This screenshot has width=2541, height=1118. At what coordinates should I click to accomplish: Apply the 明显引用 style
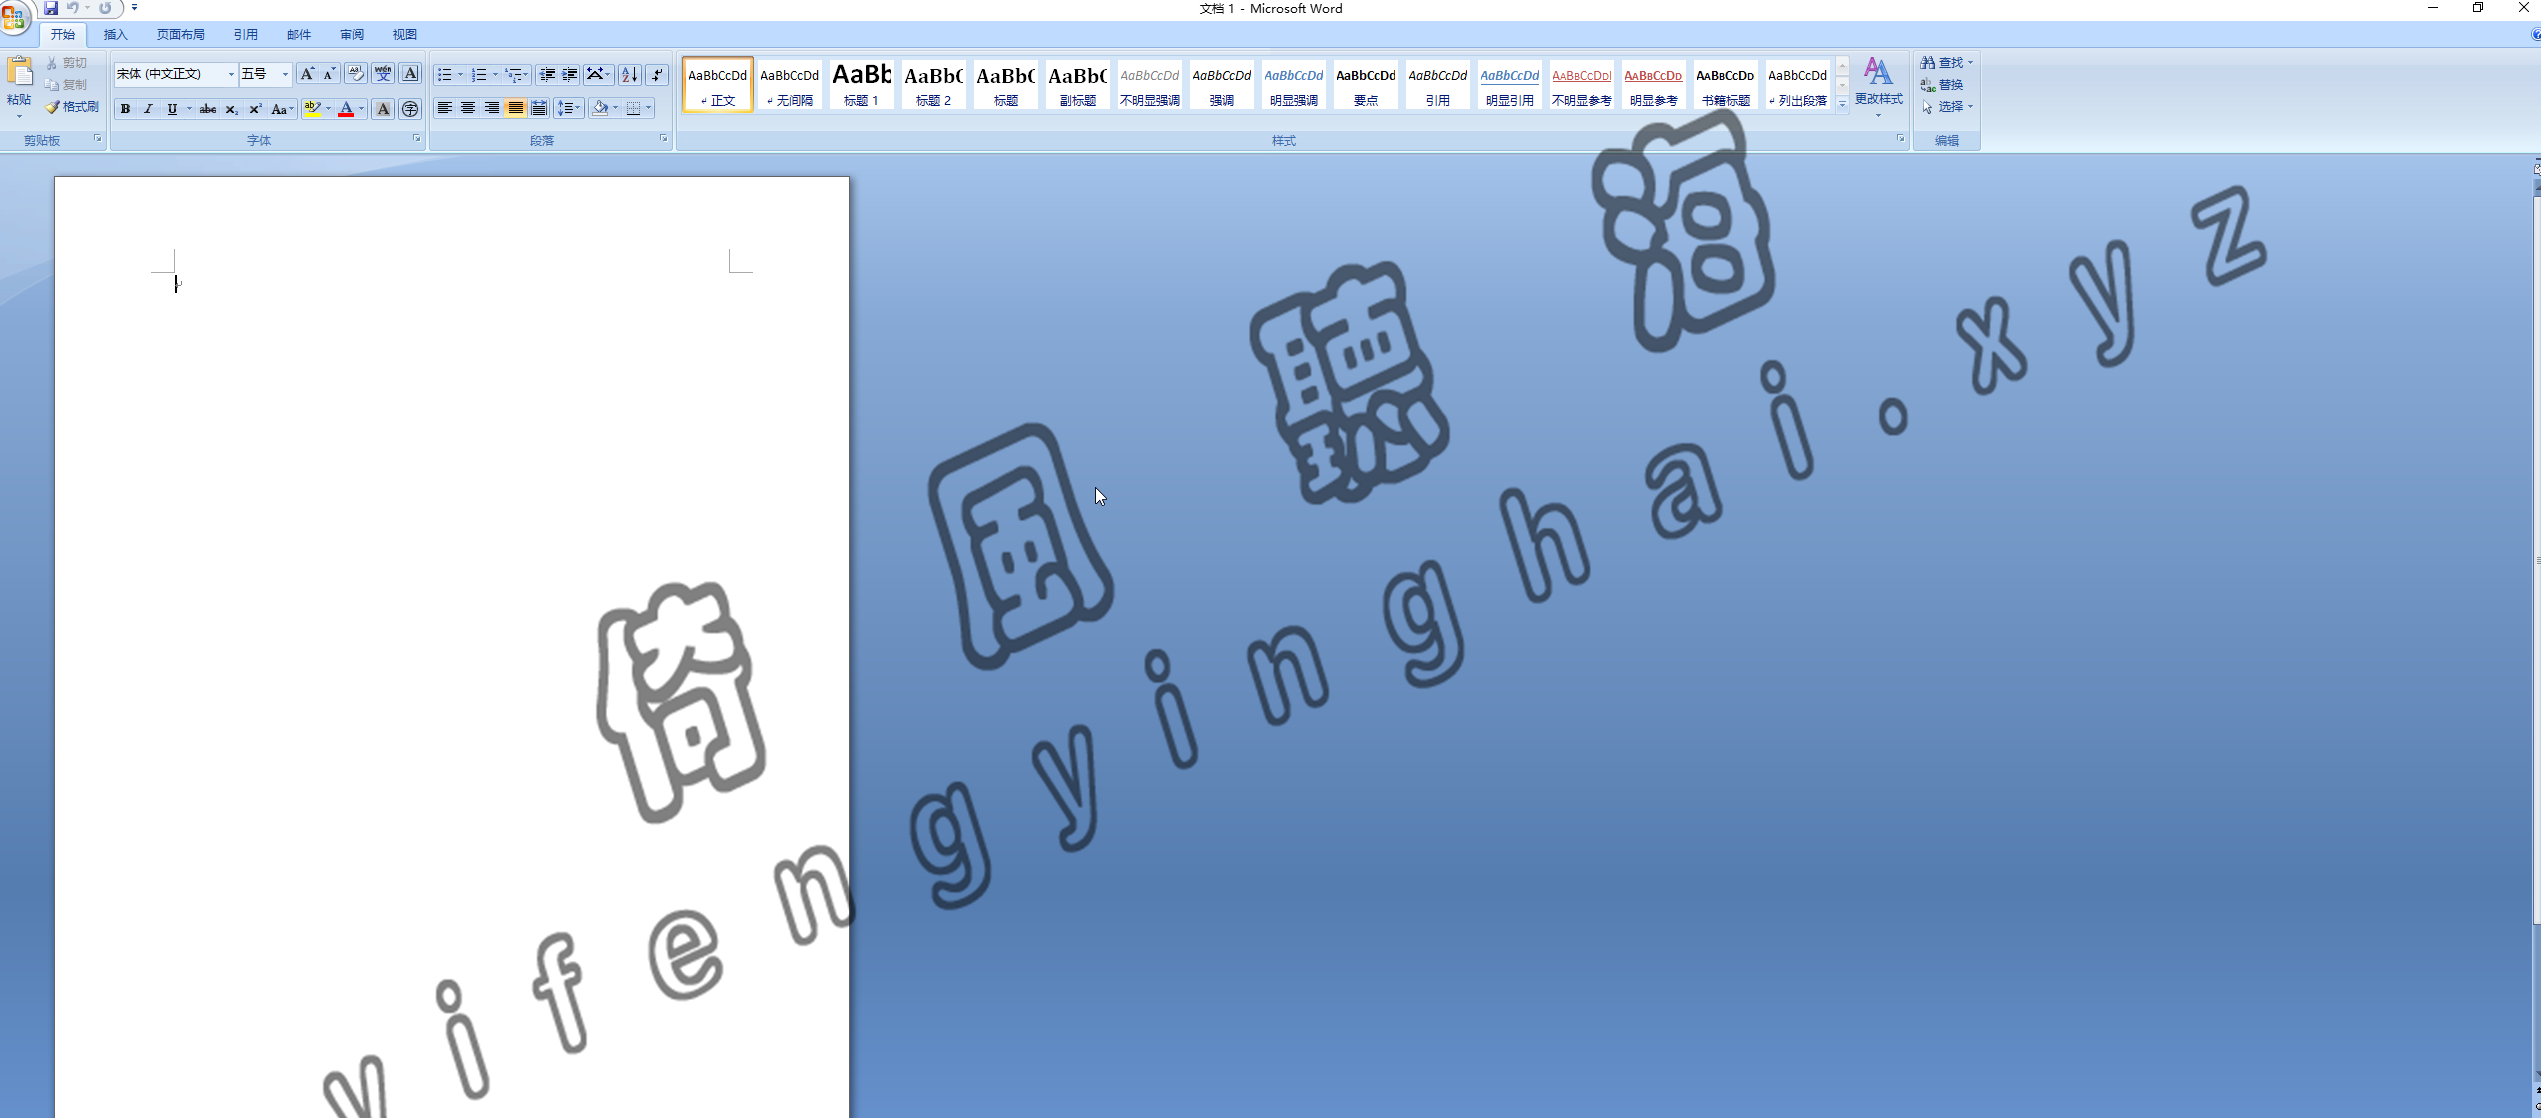1509,84
